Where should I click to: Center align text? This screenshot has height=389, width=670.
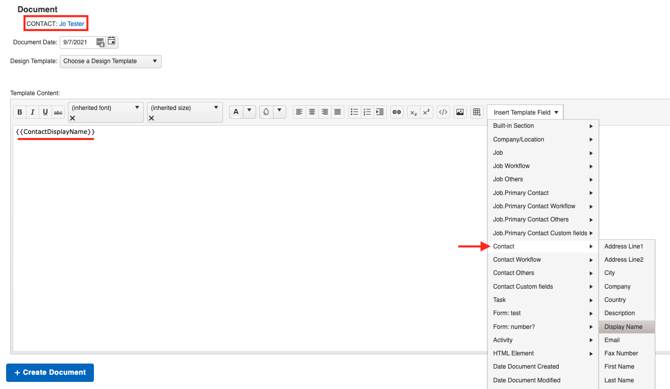click(312, 112)
